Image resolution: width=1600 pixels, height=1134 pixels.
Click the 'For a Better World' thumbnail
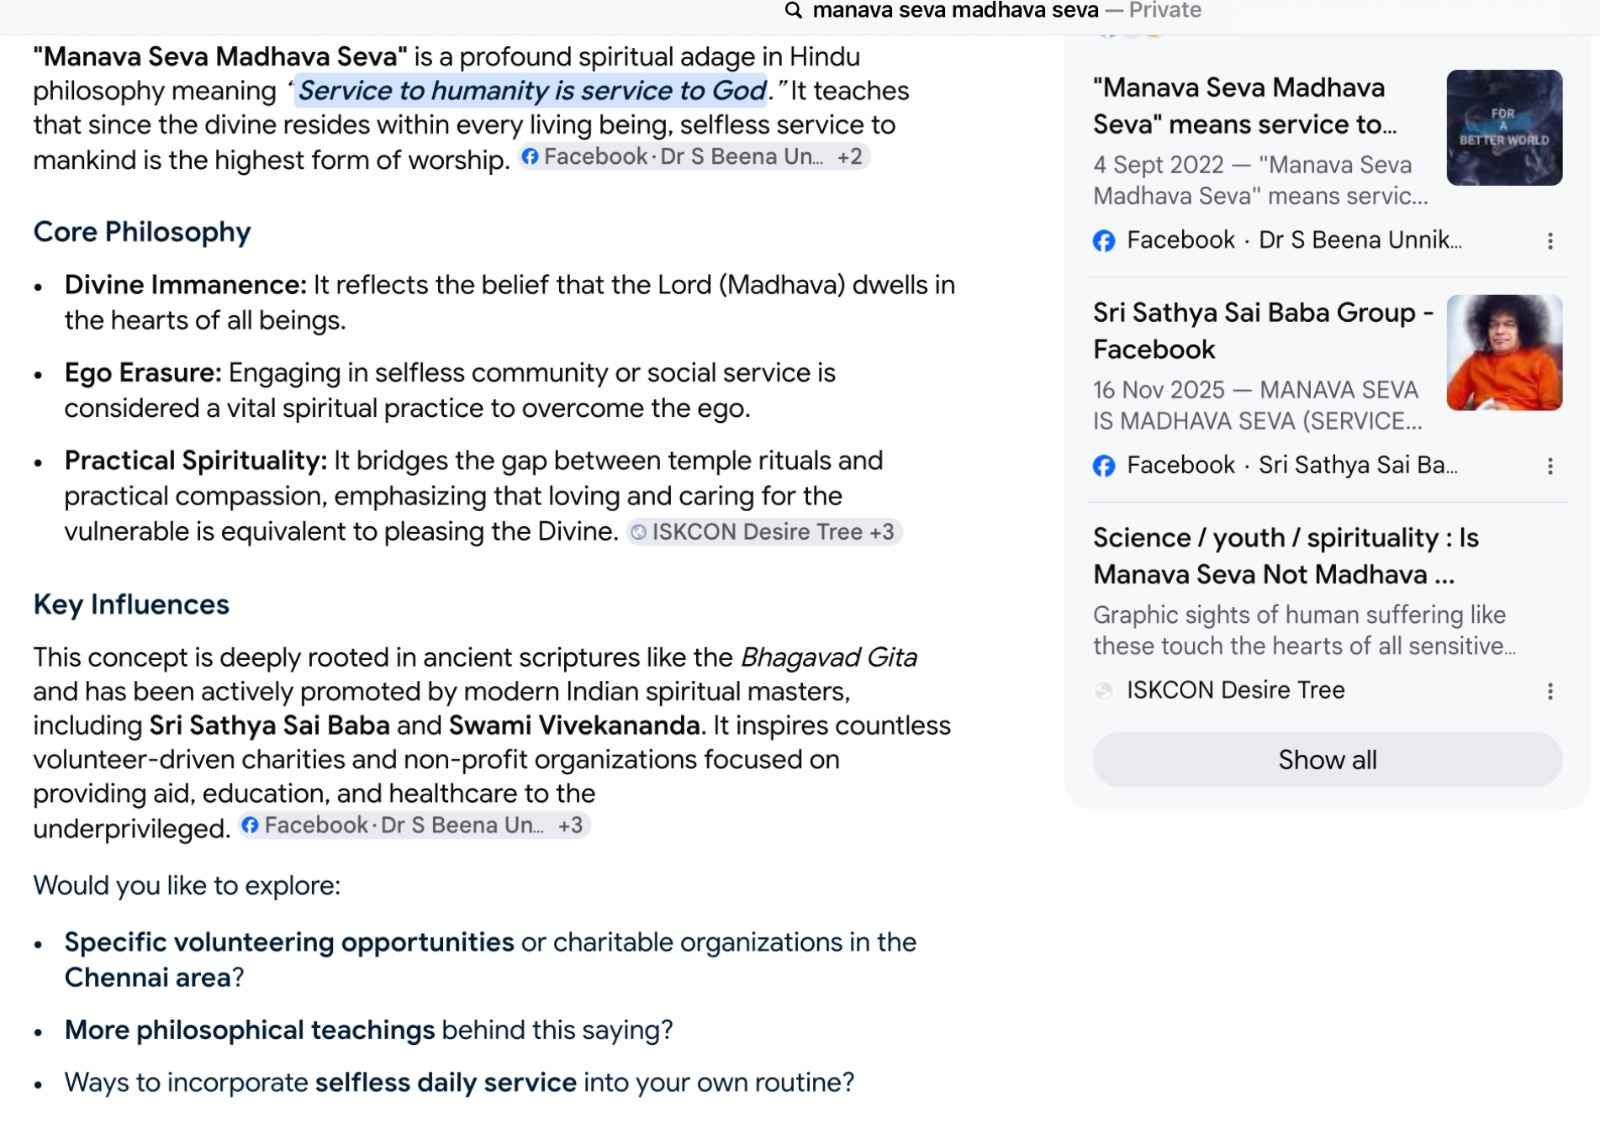(x=1504, y=128)
